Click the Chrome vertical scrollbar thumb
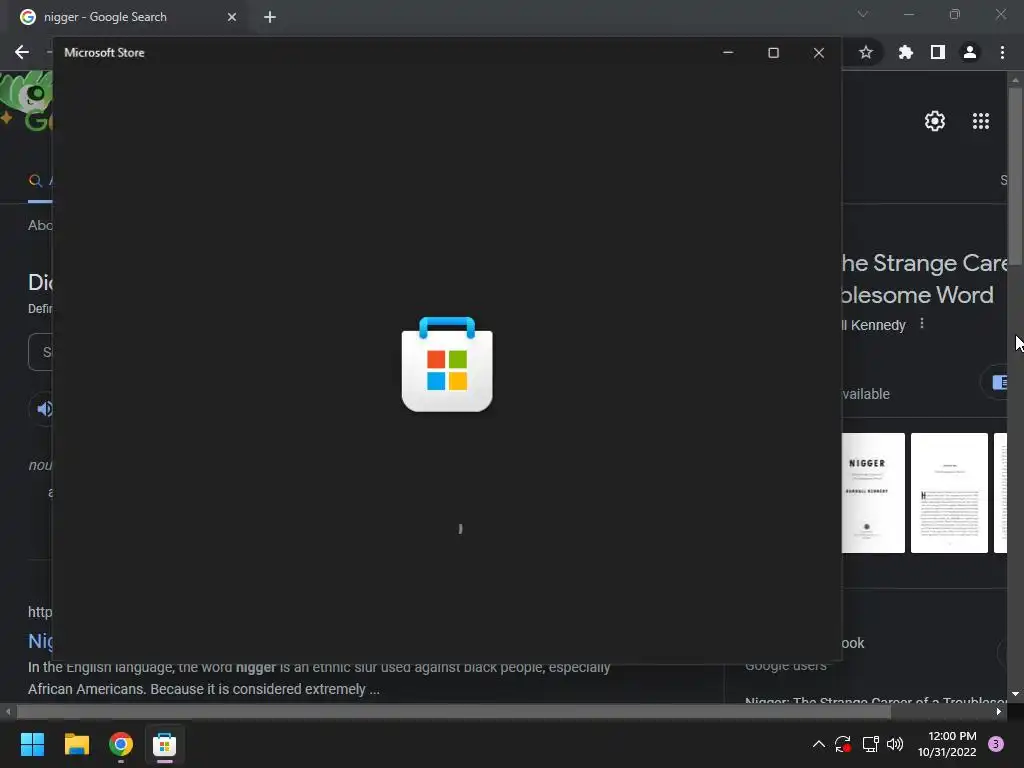 tap(1015, 176)
